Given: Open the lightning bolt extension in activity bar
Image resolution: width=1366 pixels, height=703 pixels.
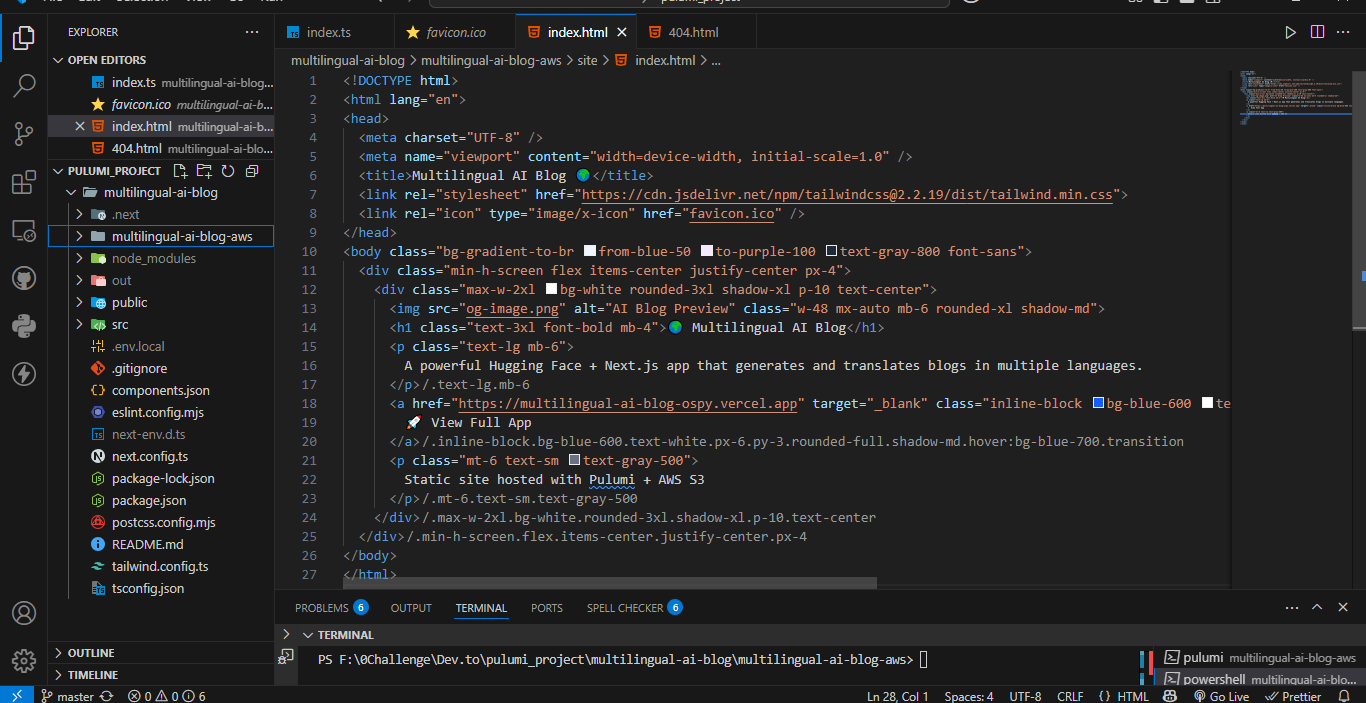Looking at the screenshot, I should pyautogui.click(x=24, y=374).
